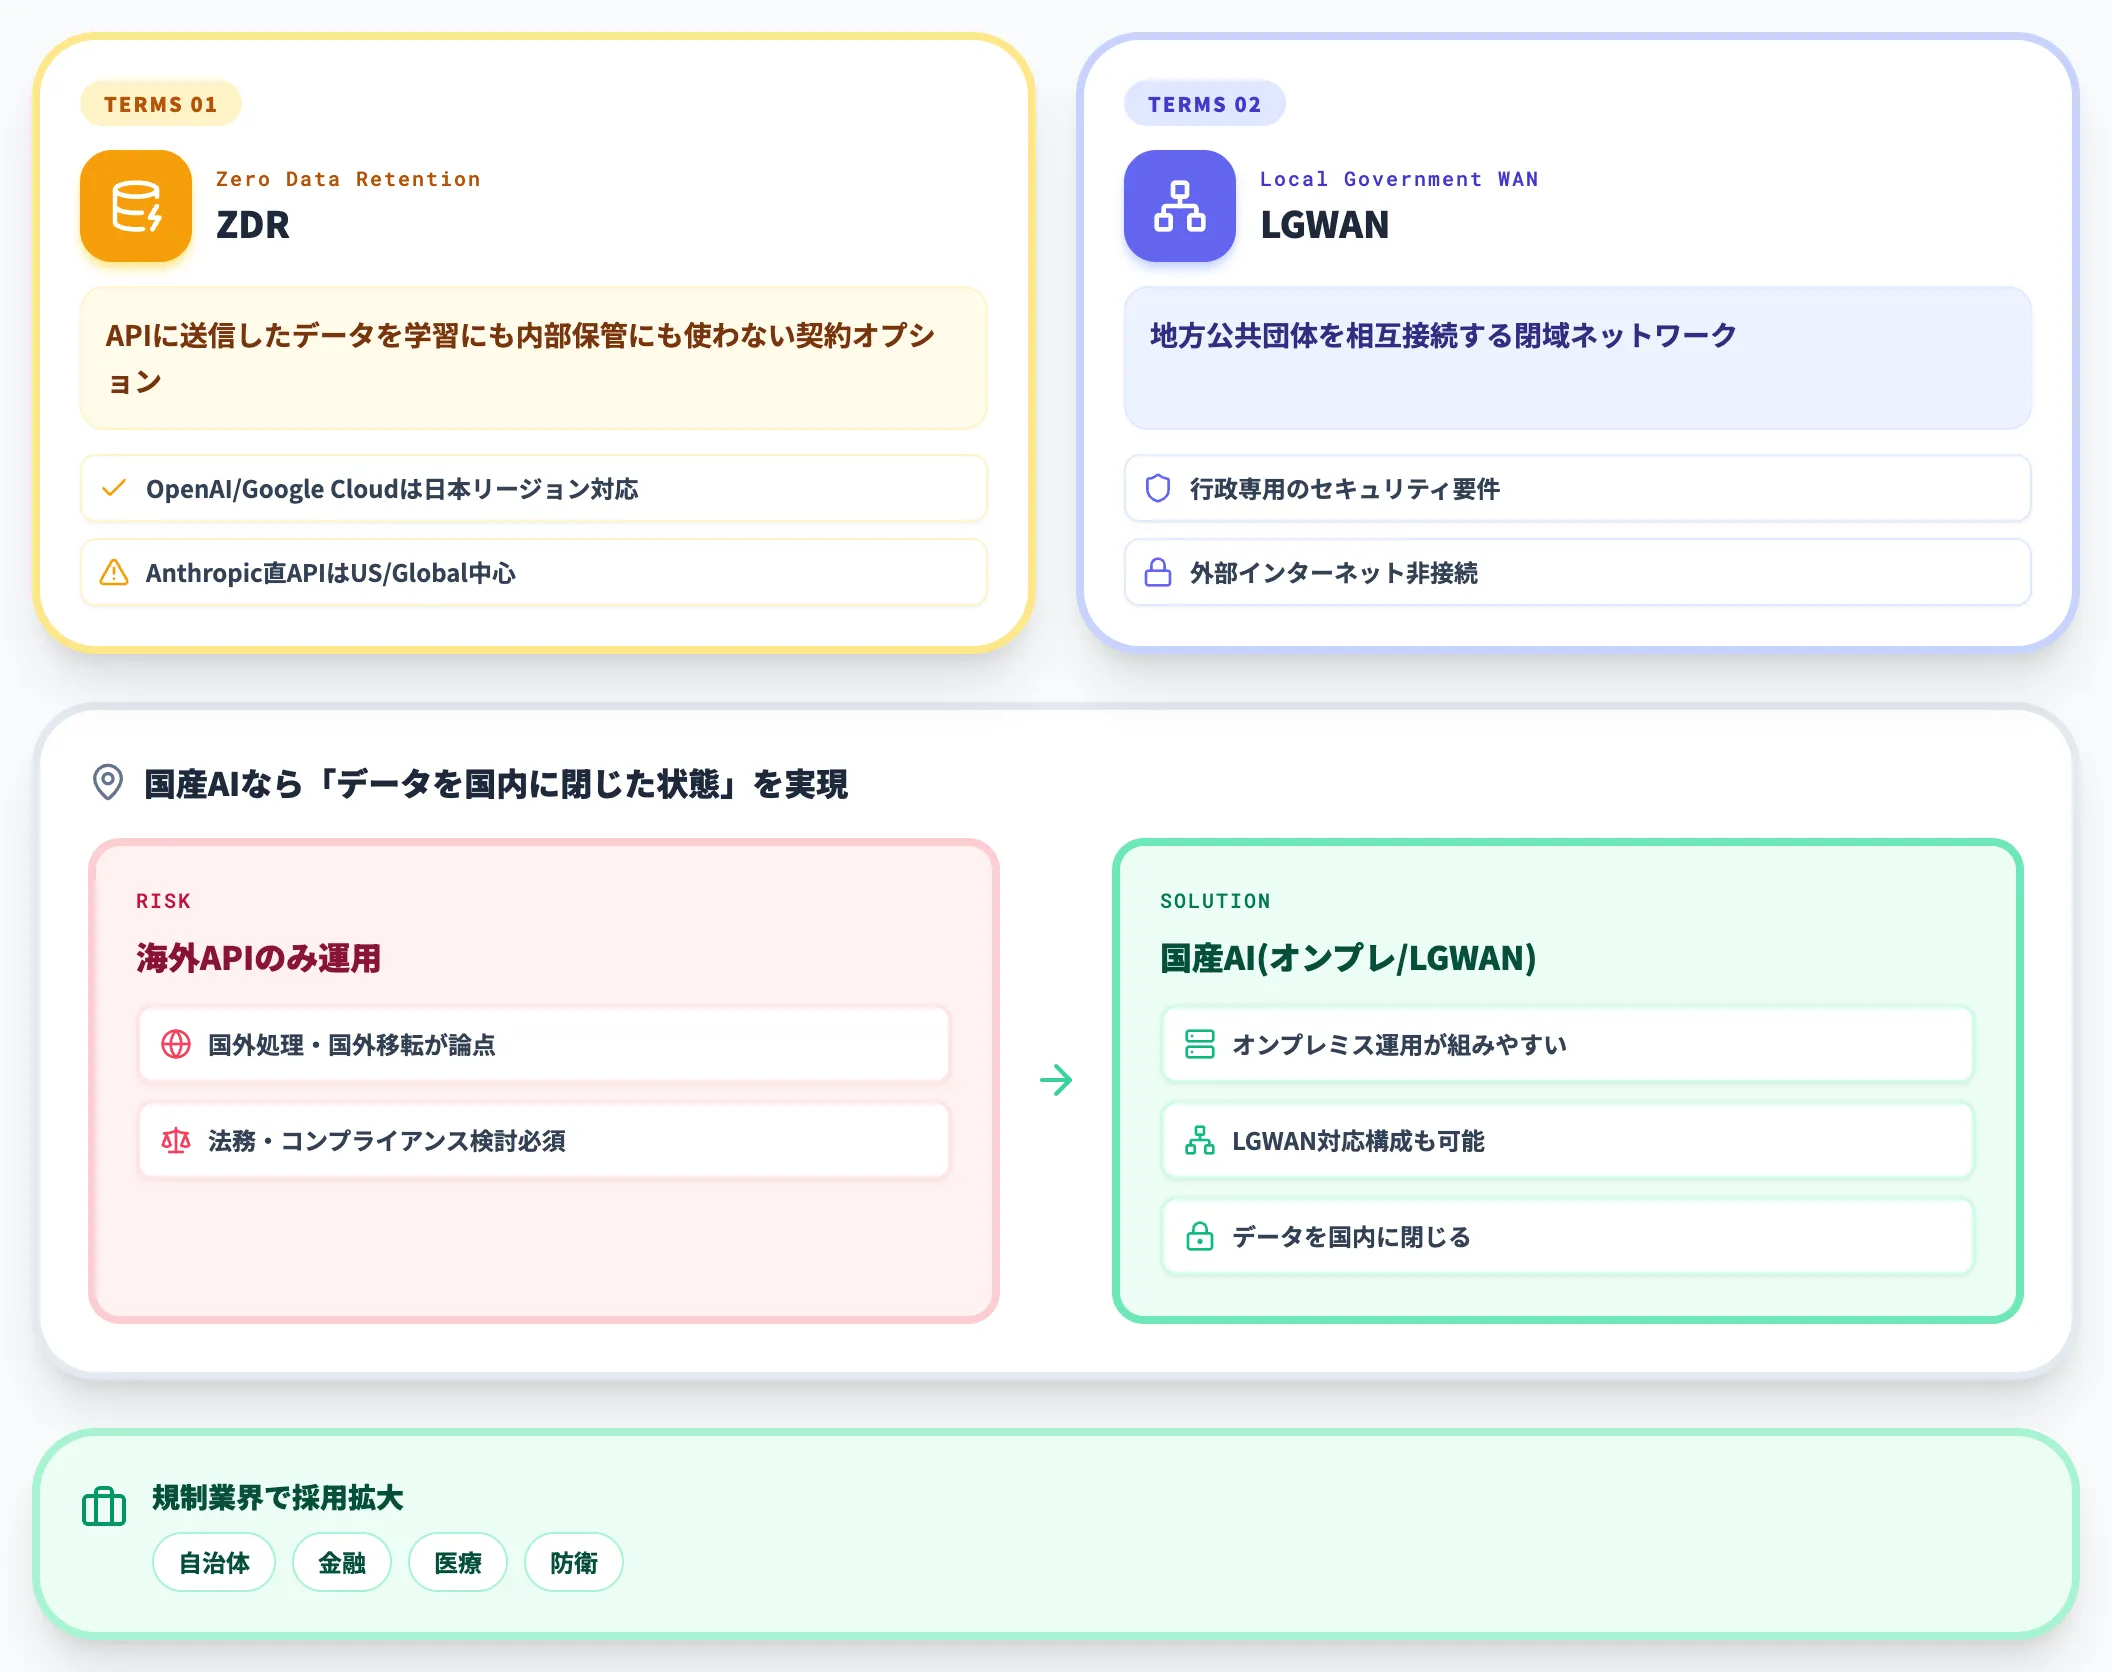Click the shield icon beside 行政専用のセキュリティ要件
Screen dimensions: 2112x1672
1158,488
